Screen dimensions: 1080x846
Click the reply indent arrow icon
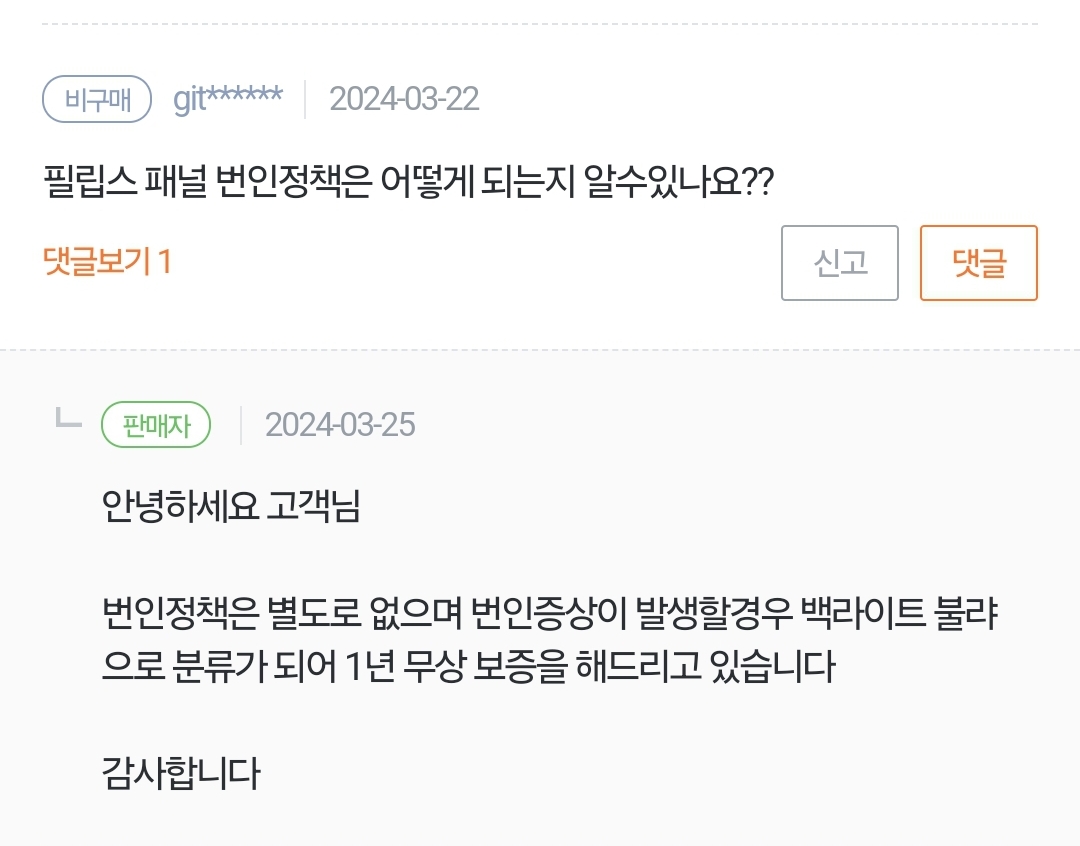[x=68, y=420]
